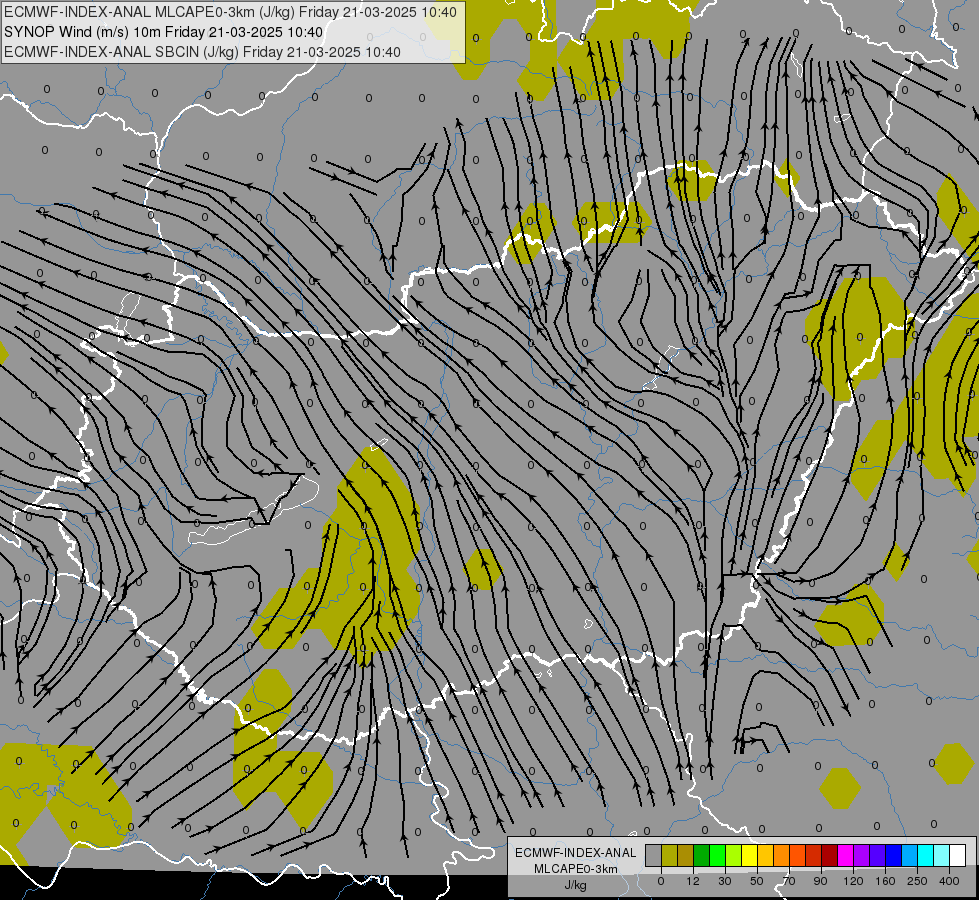Click the legend tick value 50
The width and height of the screenshot is (979, 900).
pos(756,881)
